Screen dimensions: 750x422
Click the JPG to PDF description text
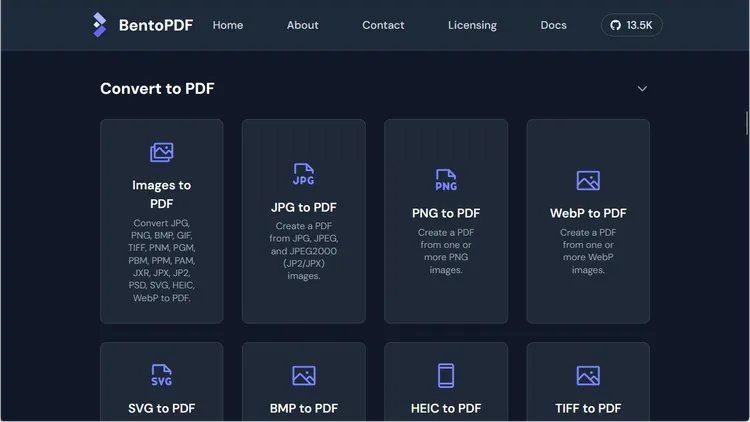coord(304,251)
